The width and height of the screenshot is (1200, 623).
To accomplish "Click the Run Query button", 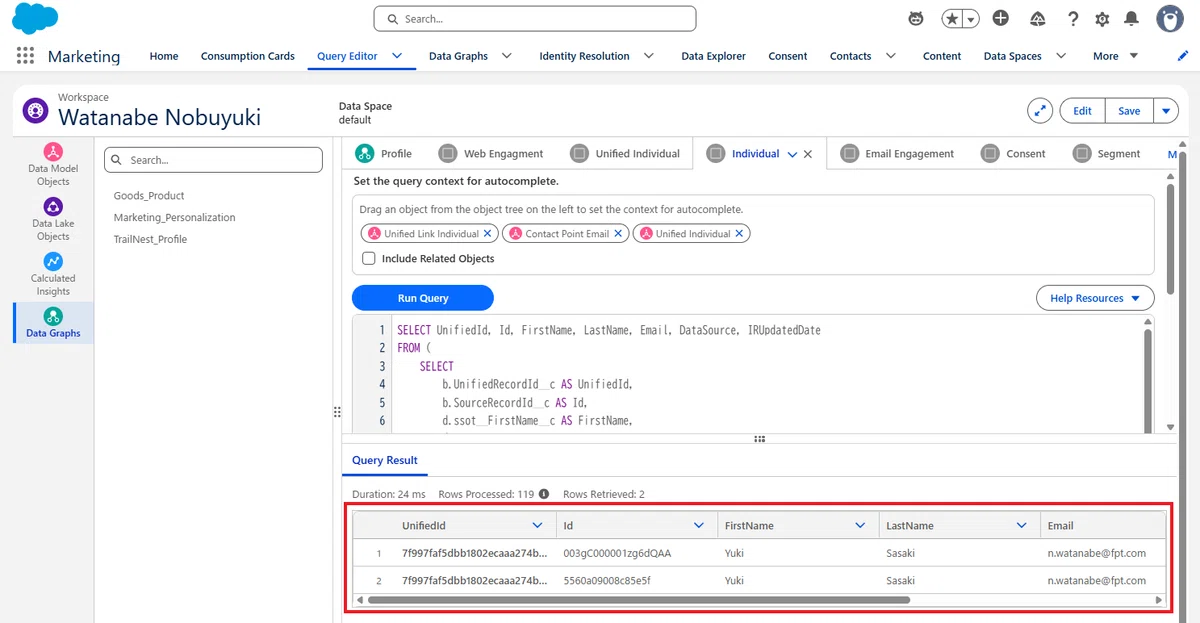I will 422,298.
